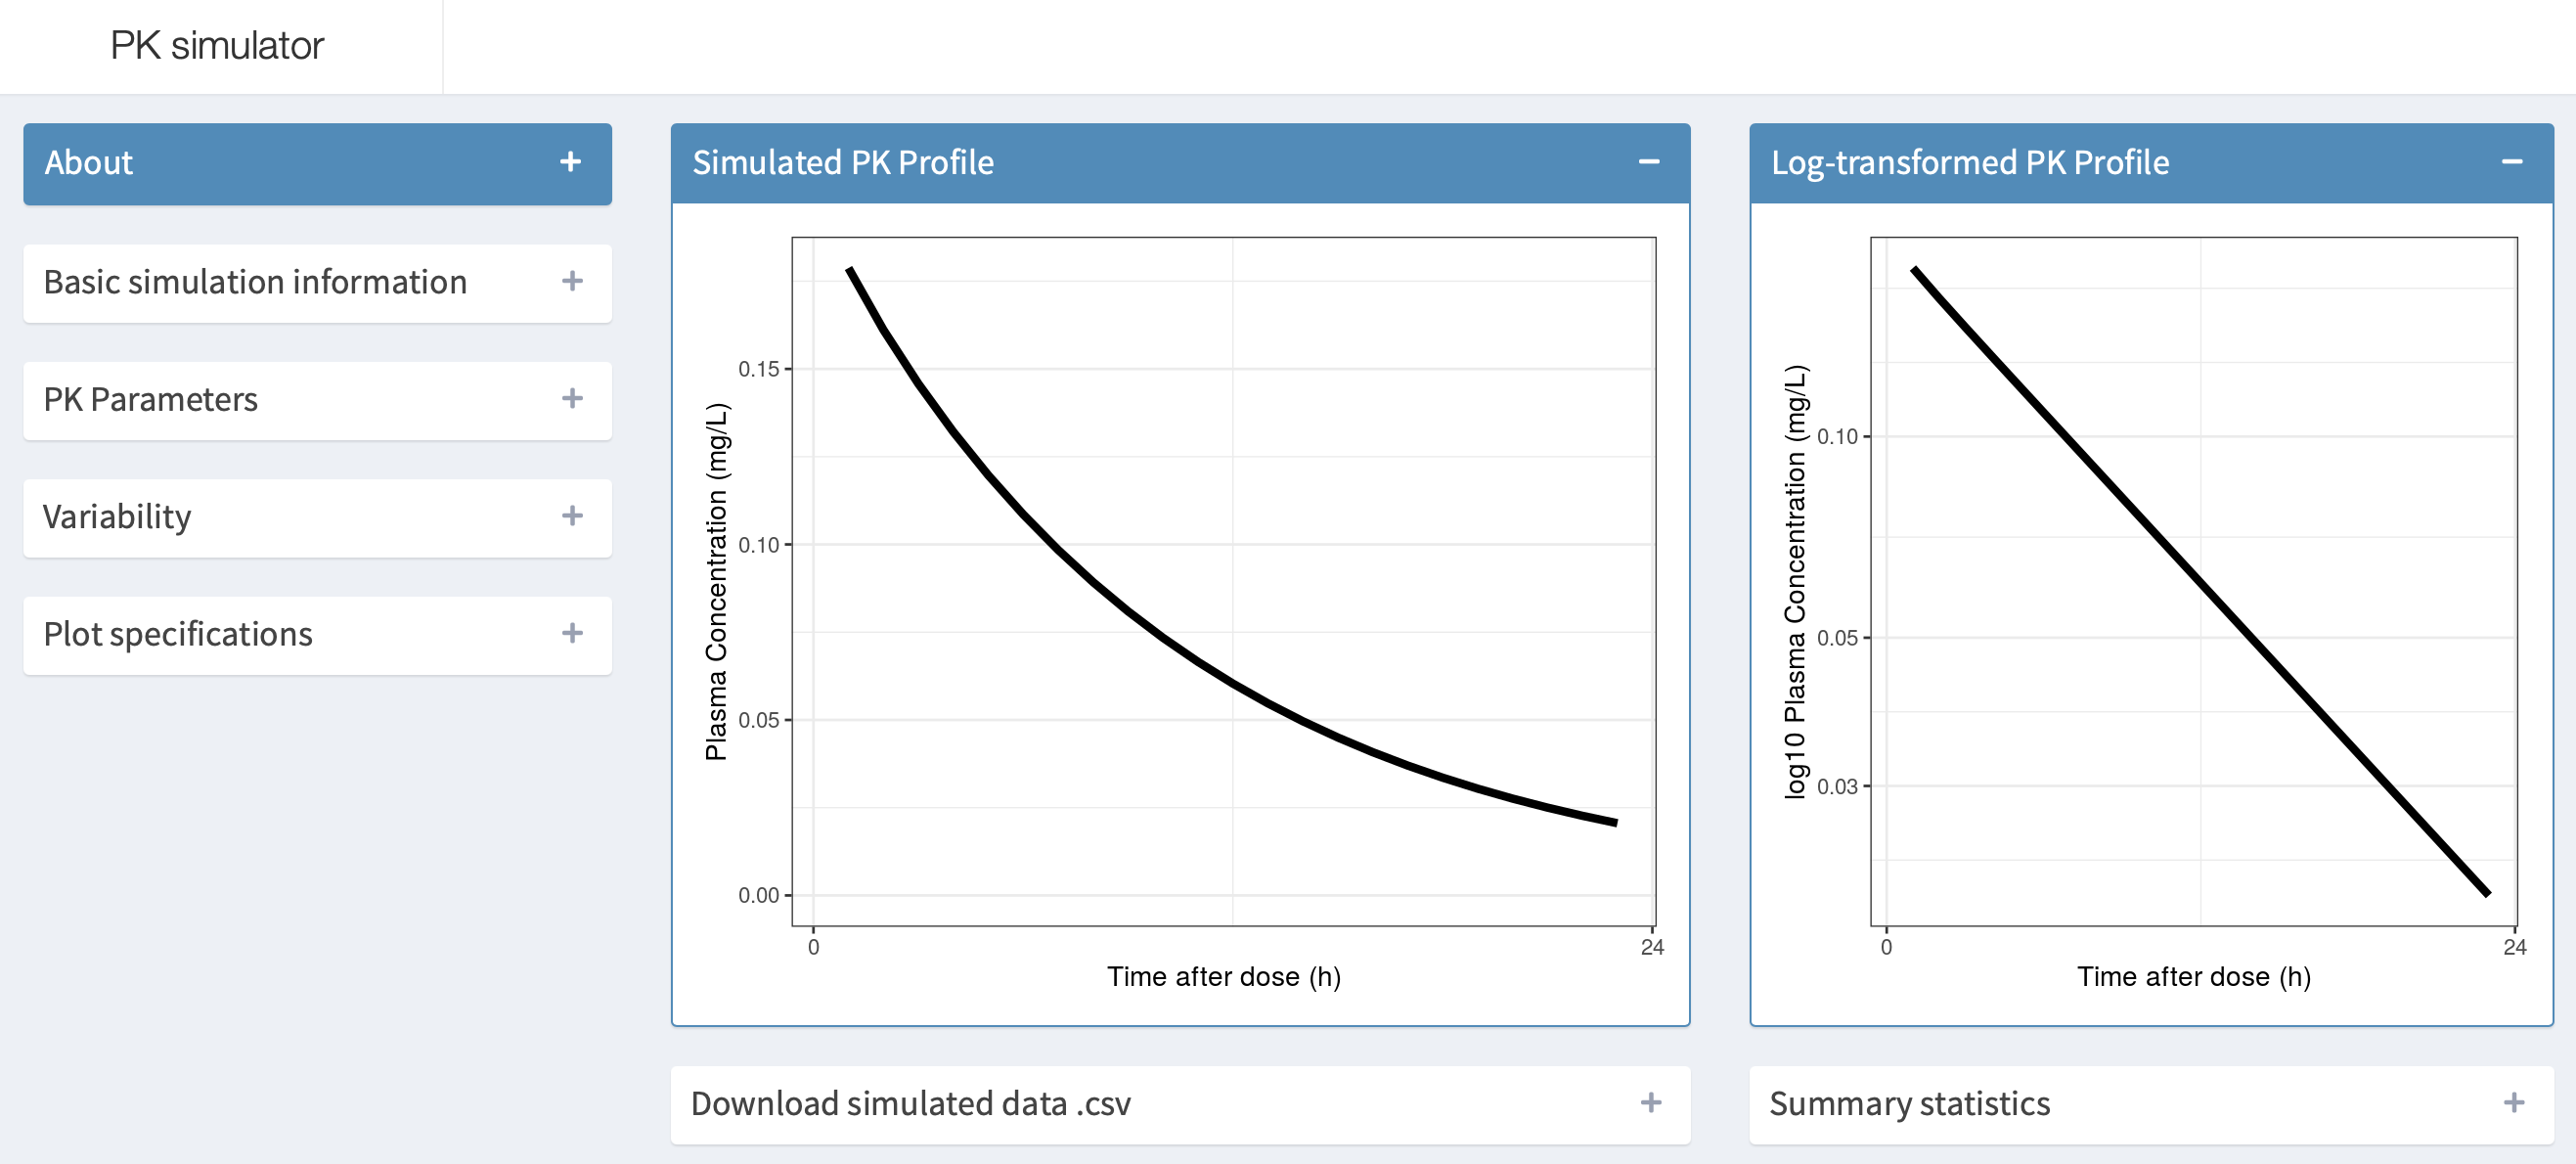
Task: Collapse Simulated PK Profile minus icon
Action: [1649, 162]
